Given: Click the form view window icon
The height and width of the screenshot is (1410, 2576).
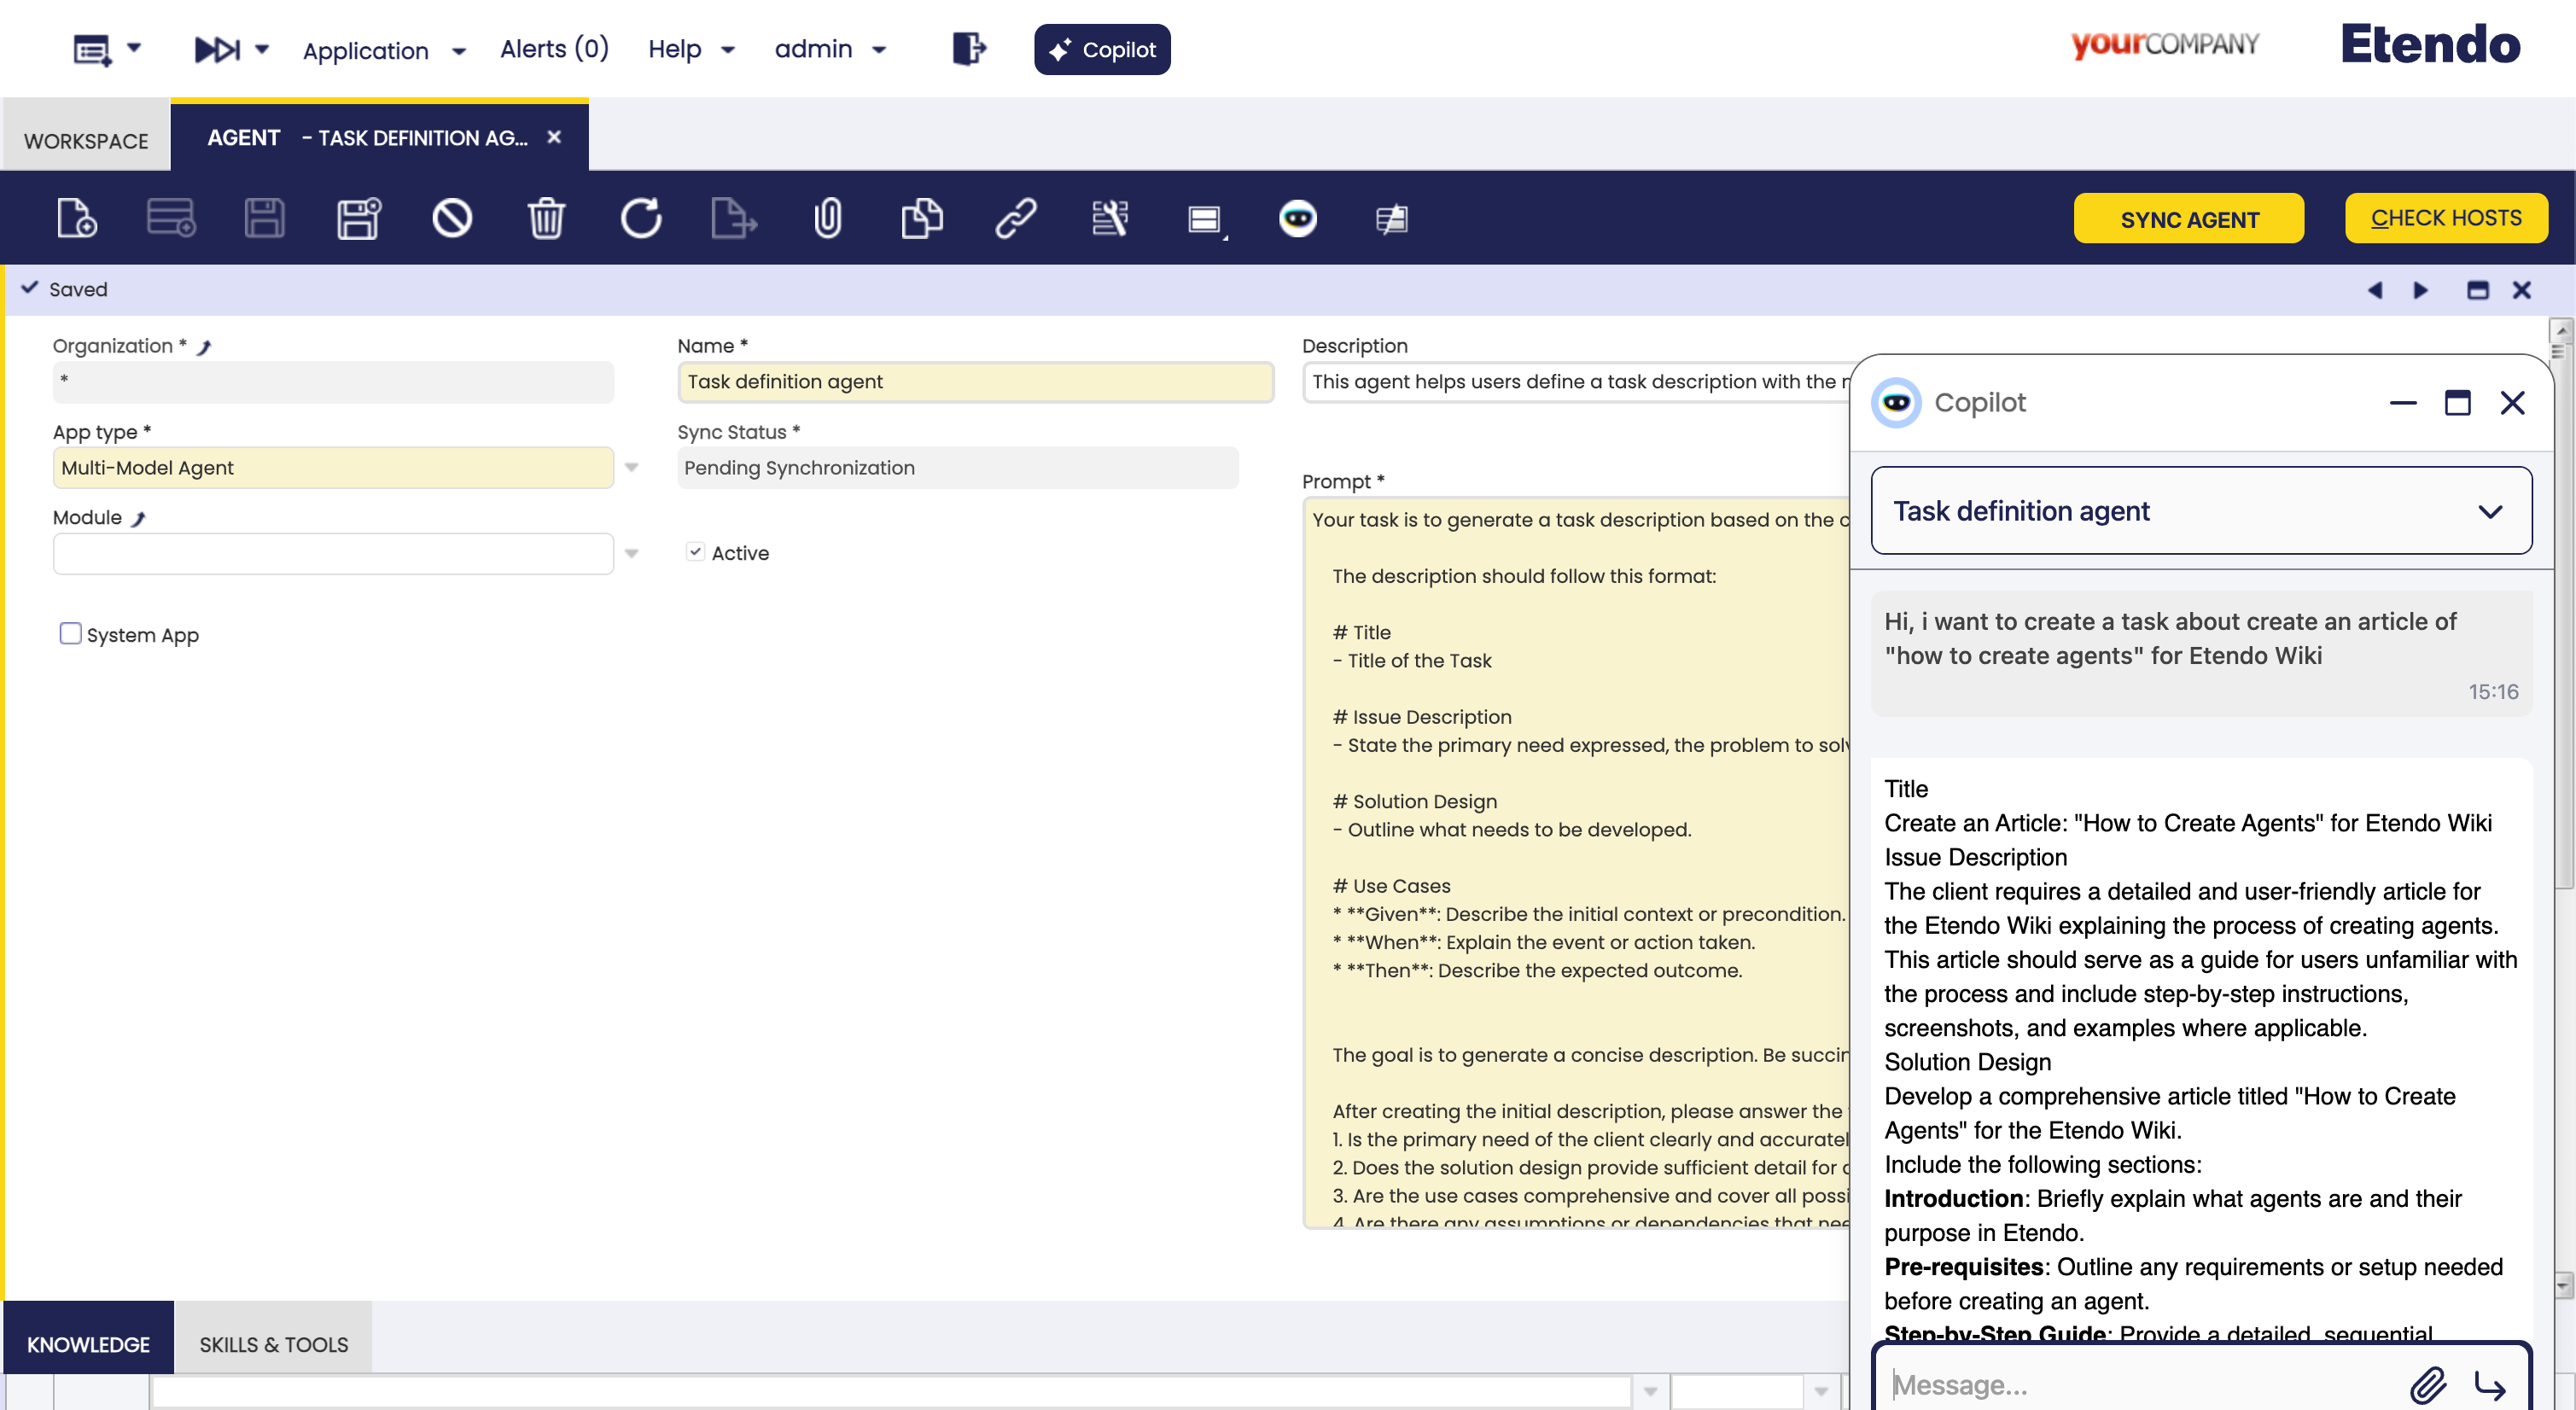Looking at the screenshot, I should [2477, 290].
